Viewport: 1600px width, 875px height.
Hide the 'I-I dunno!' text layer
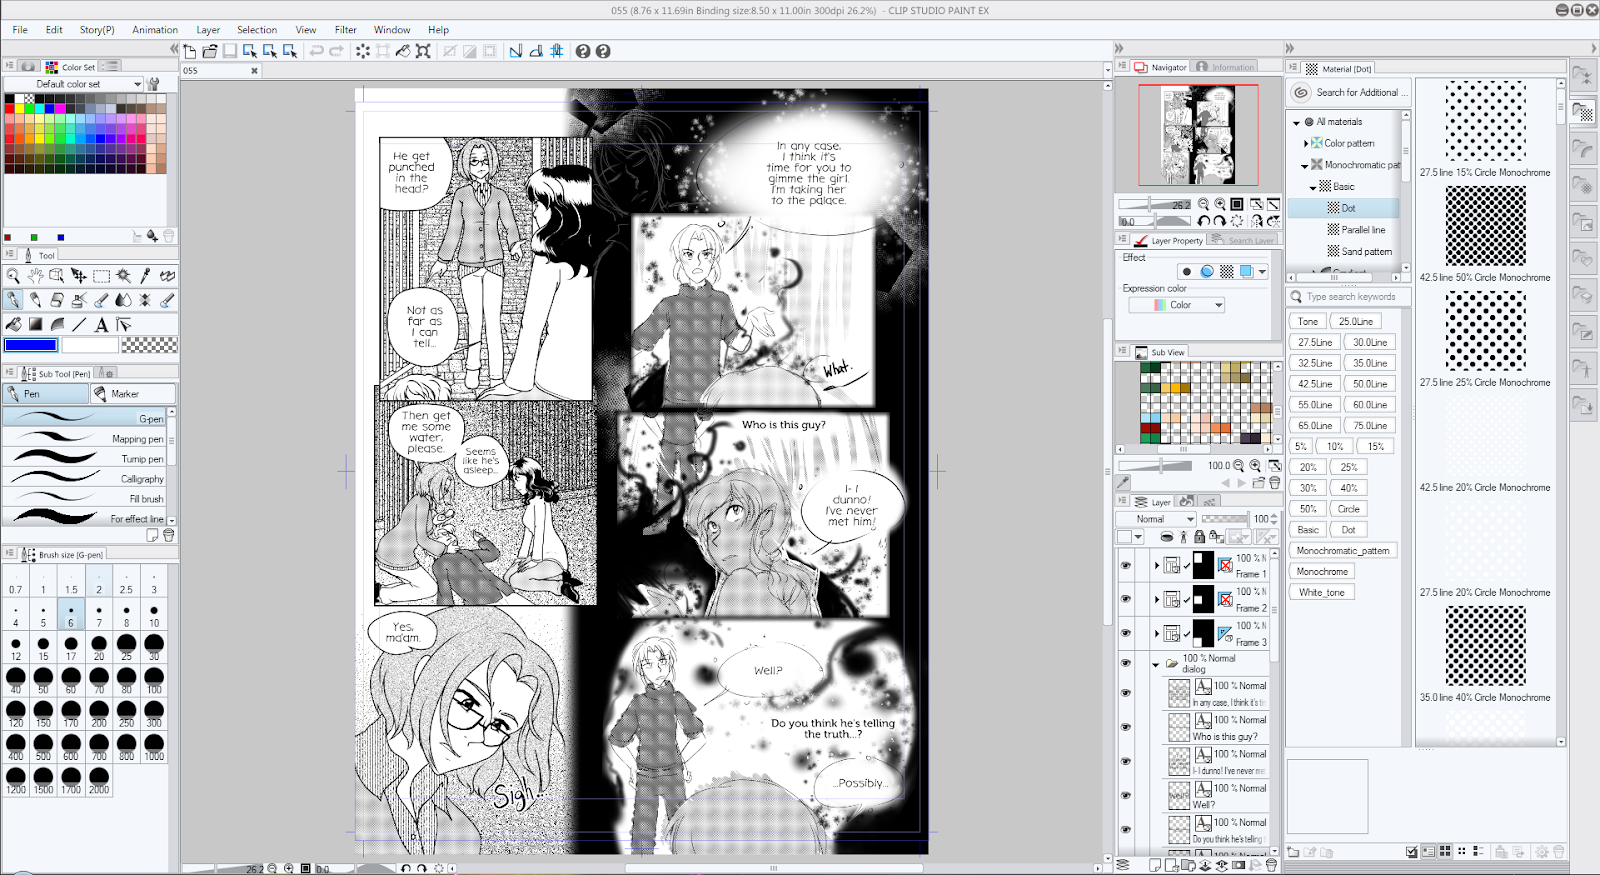coord(1126,761)
